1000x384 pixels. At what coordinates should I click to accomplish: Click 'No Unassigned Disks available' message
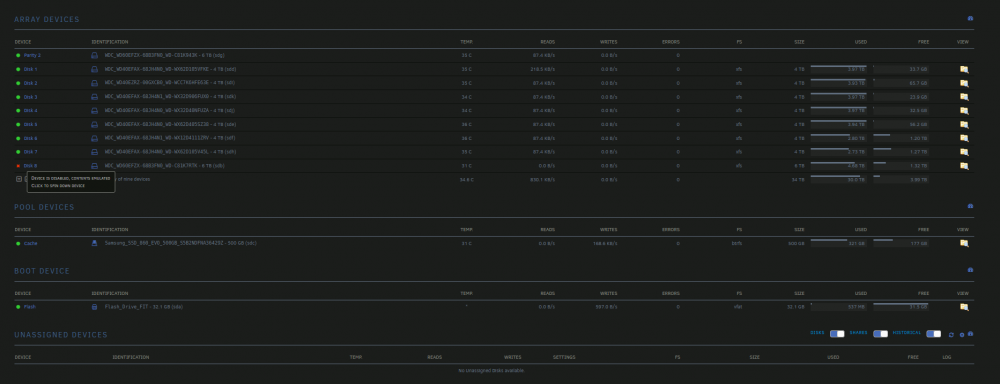coord(492,371)
